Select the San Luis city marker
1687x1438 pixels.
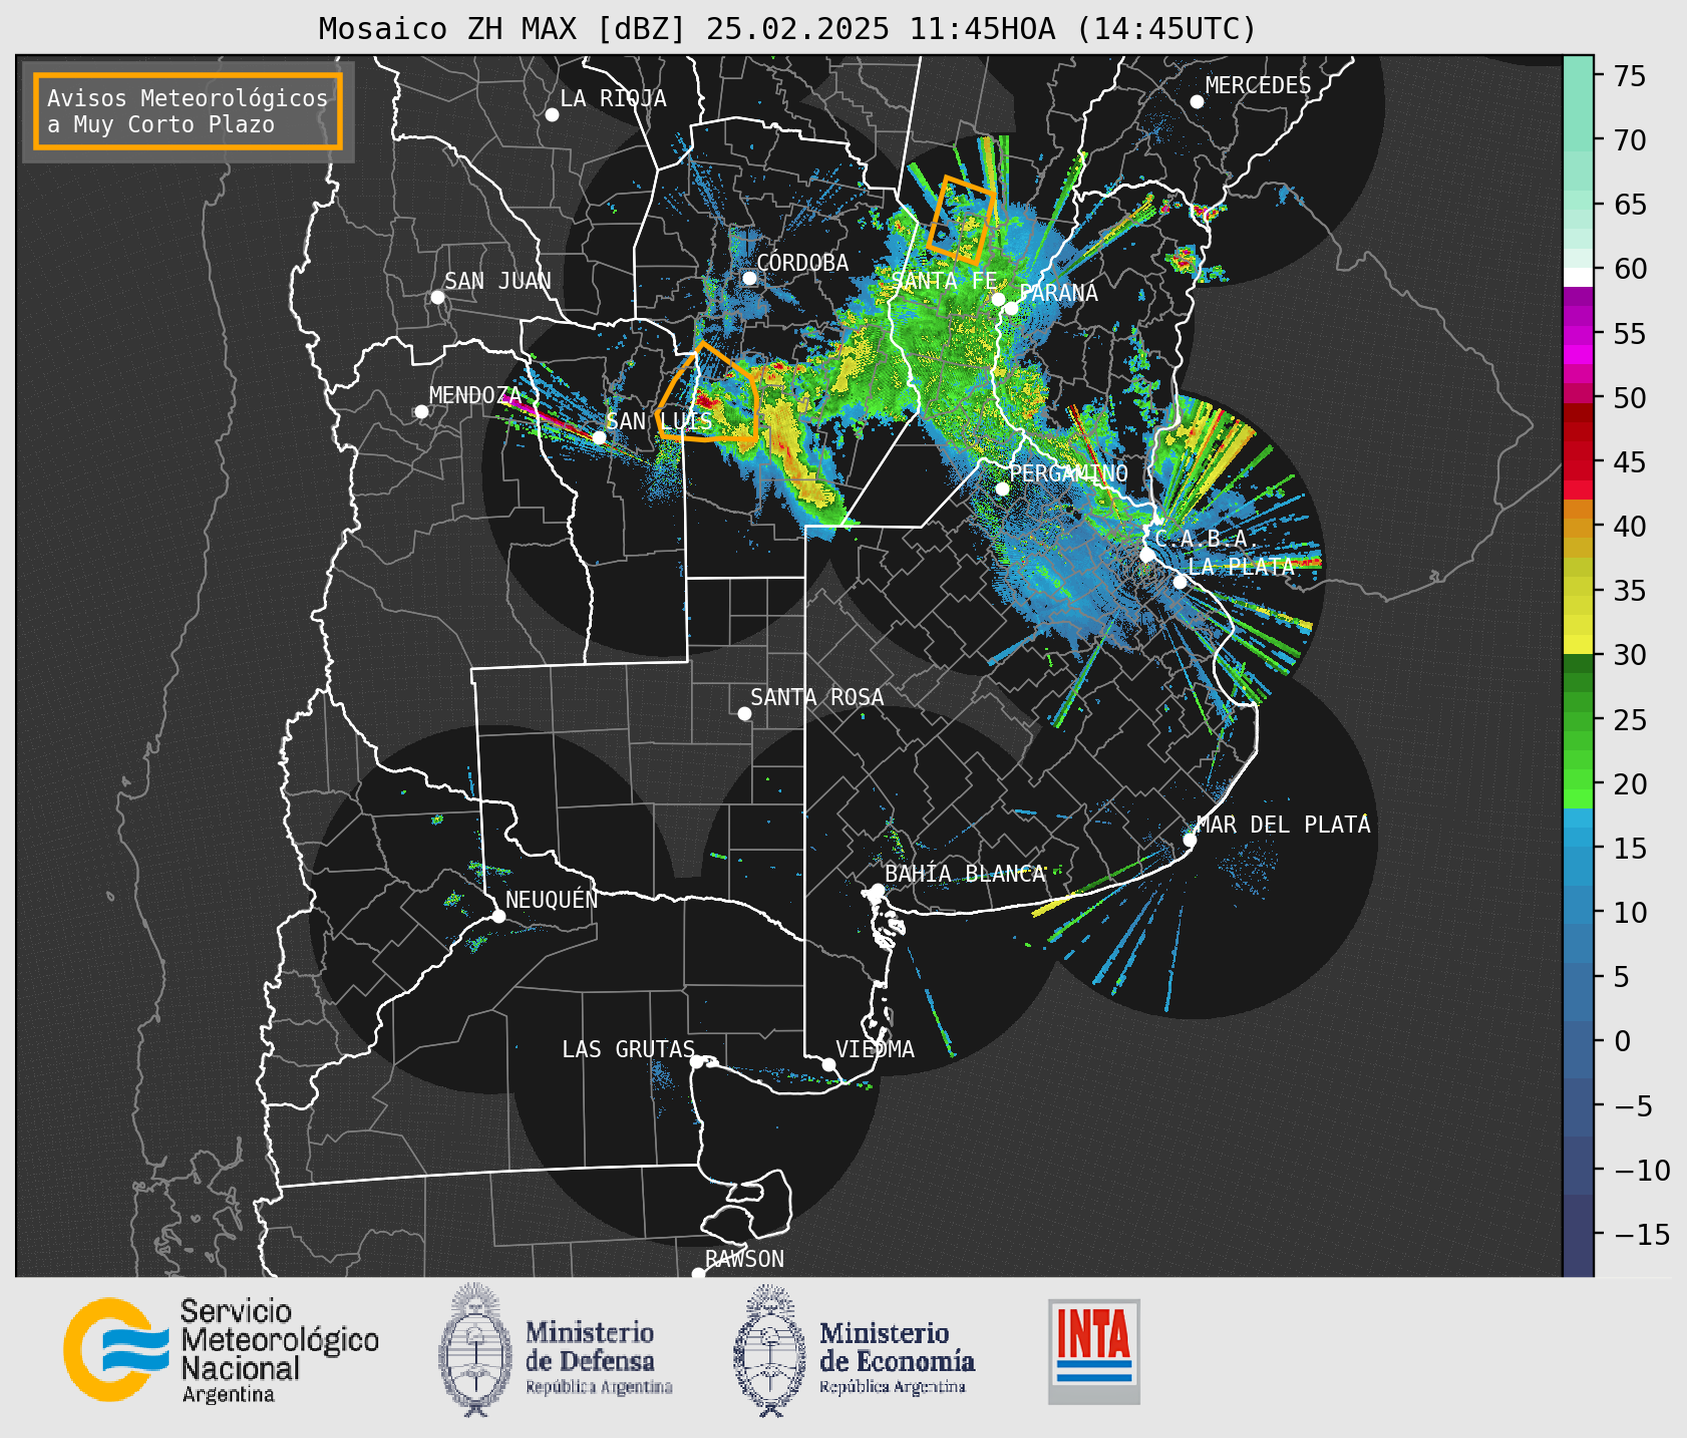point(599,437)
